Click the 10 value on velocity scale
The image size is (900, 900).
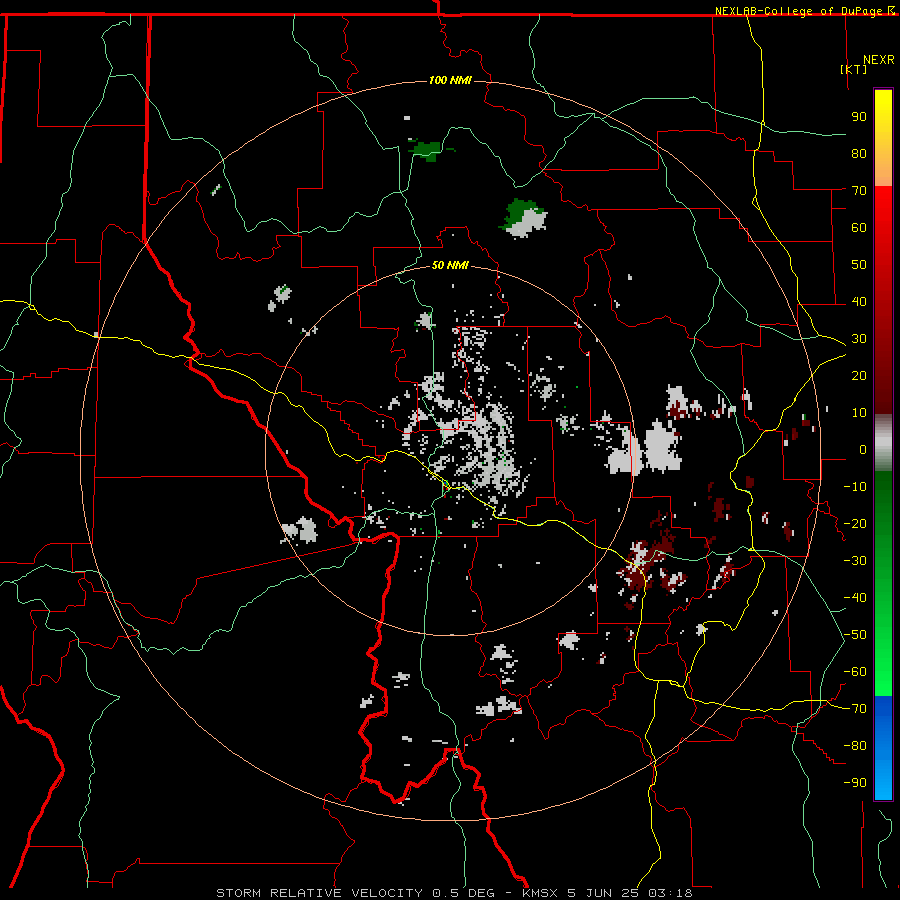(x=859, y=413)
